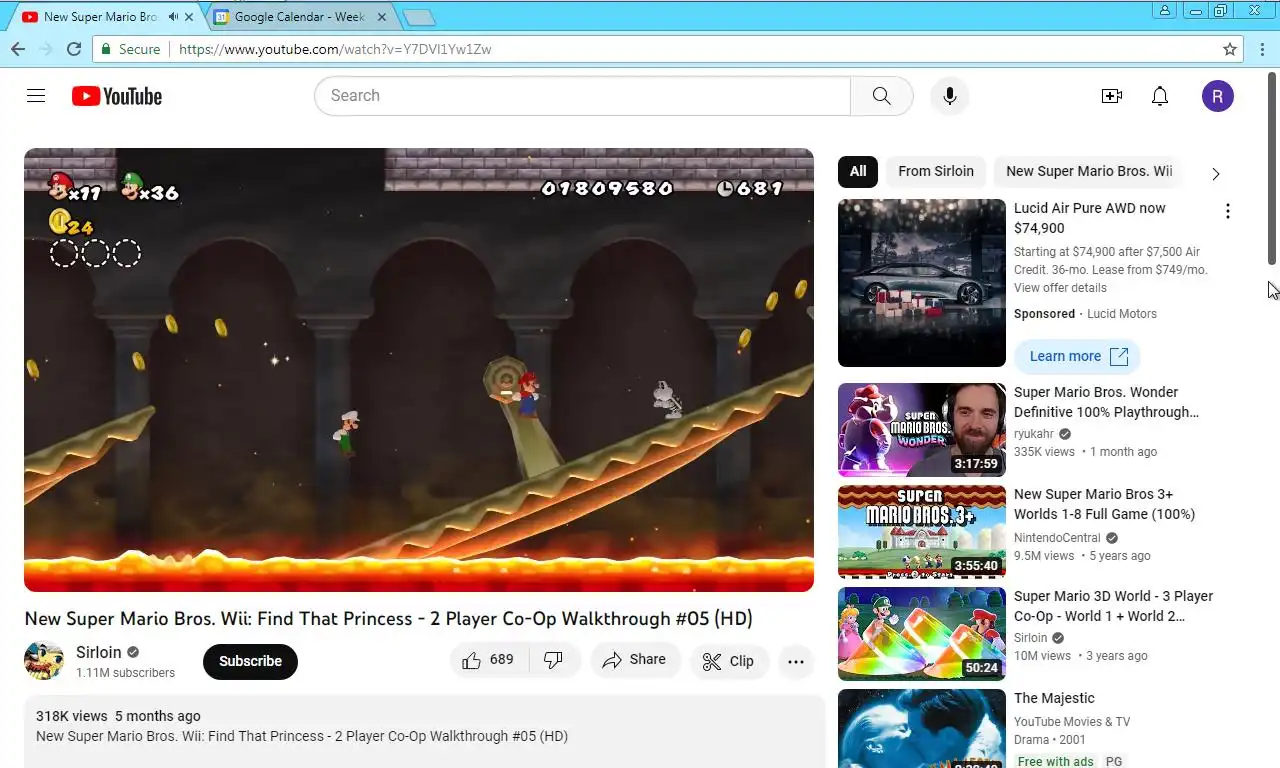The height and width of the screenshot is (768, 1280).
Task: Click the Mario video player
Action: [419, 370]
